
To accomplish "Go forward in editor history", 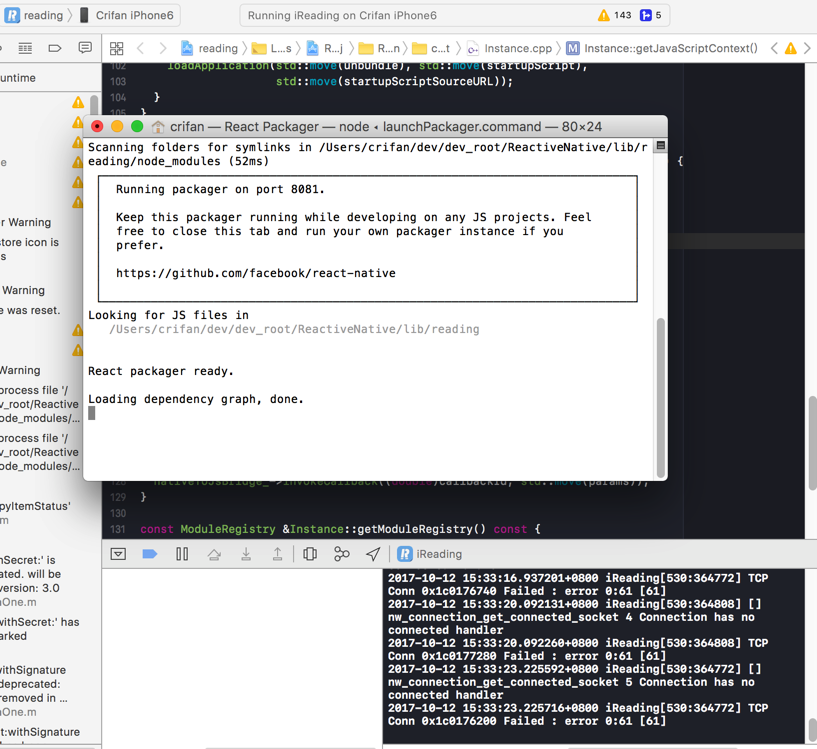I will tap(163, 48).
